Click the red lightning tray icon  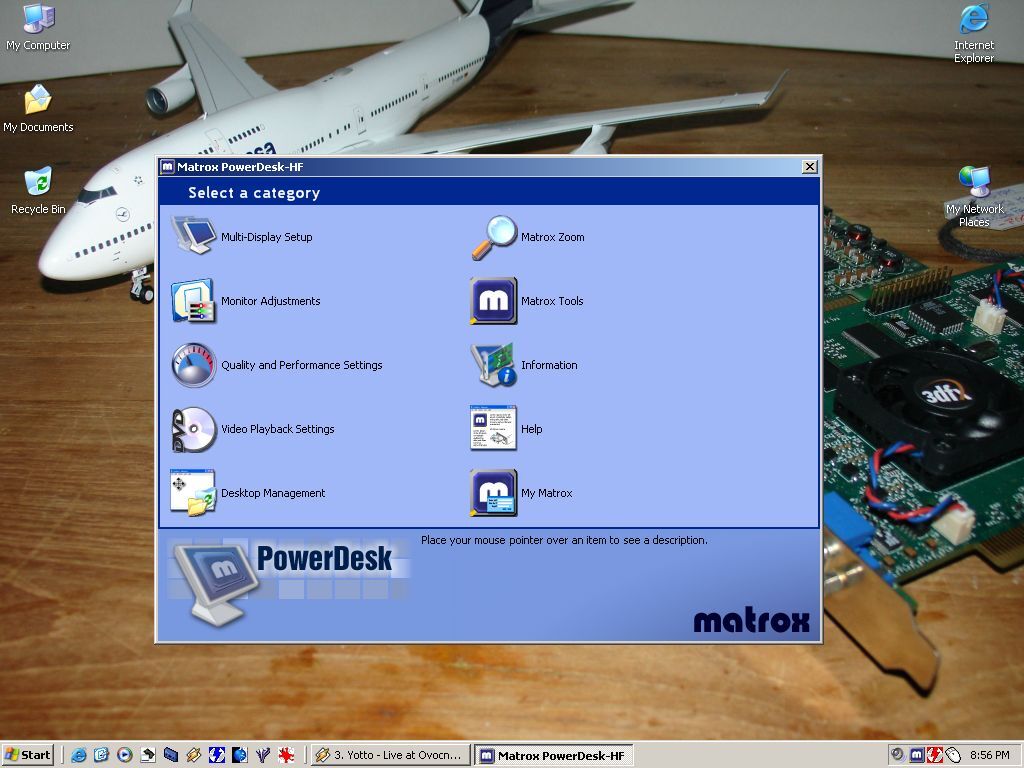[x=935, y=755]
